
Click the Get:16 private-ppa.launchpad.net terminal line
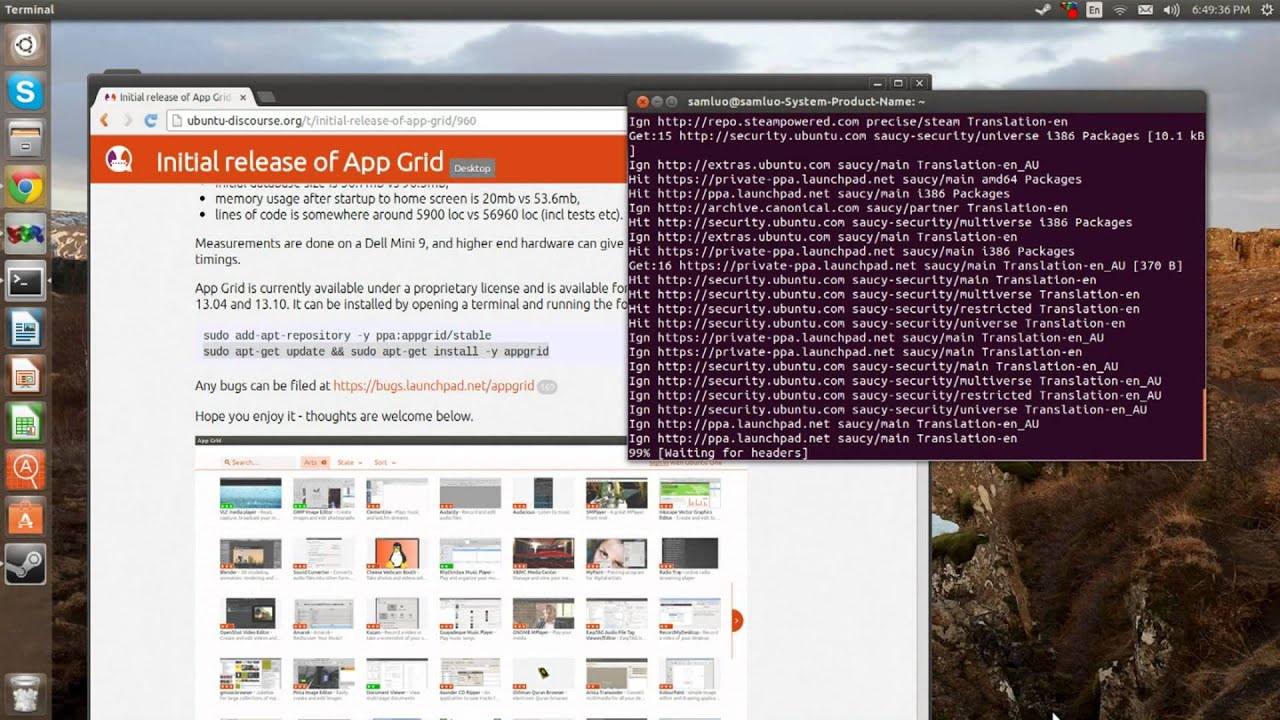(906, 266)
